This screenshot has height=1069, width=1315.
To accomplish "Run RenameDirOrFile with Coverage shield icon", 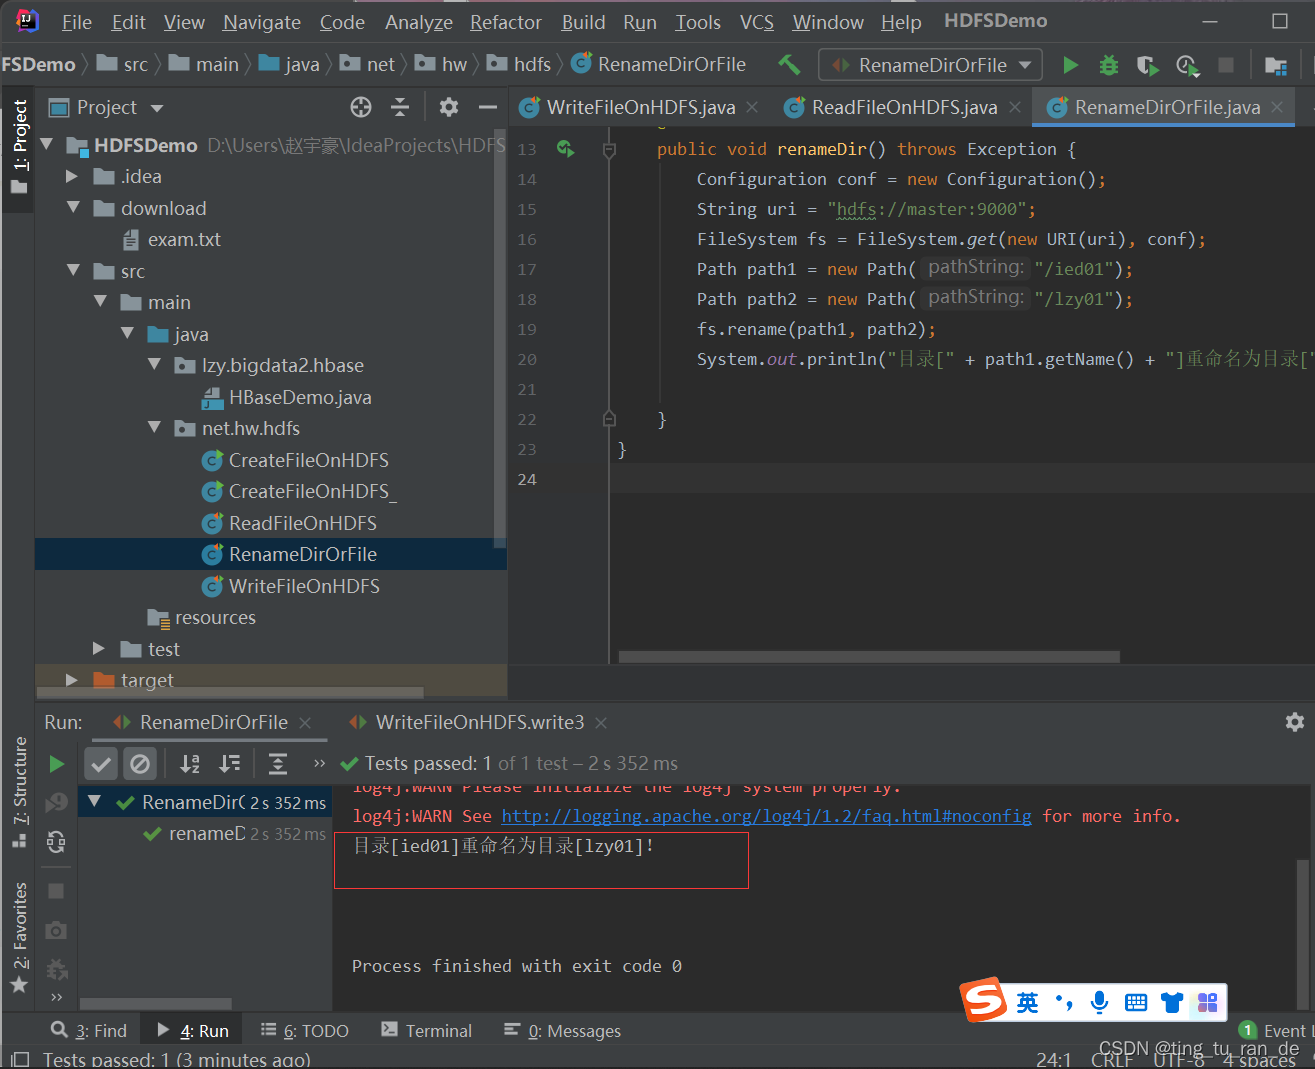I will coord(1147,65).
